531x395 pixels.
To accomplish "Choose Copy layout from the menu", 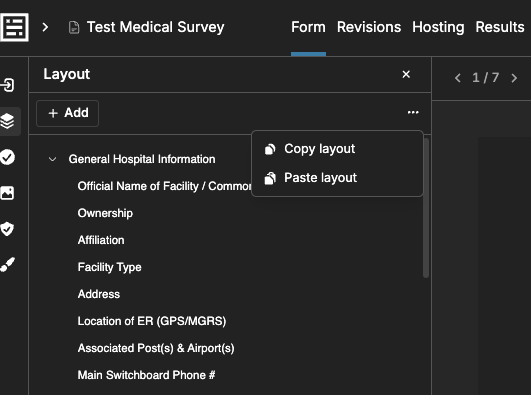I will tap(337, 149).
